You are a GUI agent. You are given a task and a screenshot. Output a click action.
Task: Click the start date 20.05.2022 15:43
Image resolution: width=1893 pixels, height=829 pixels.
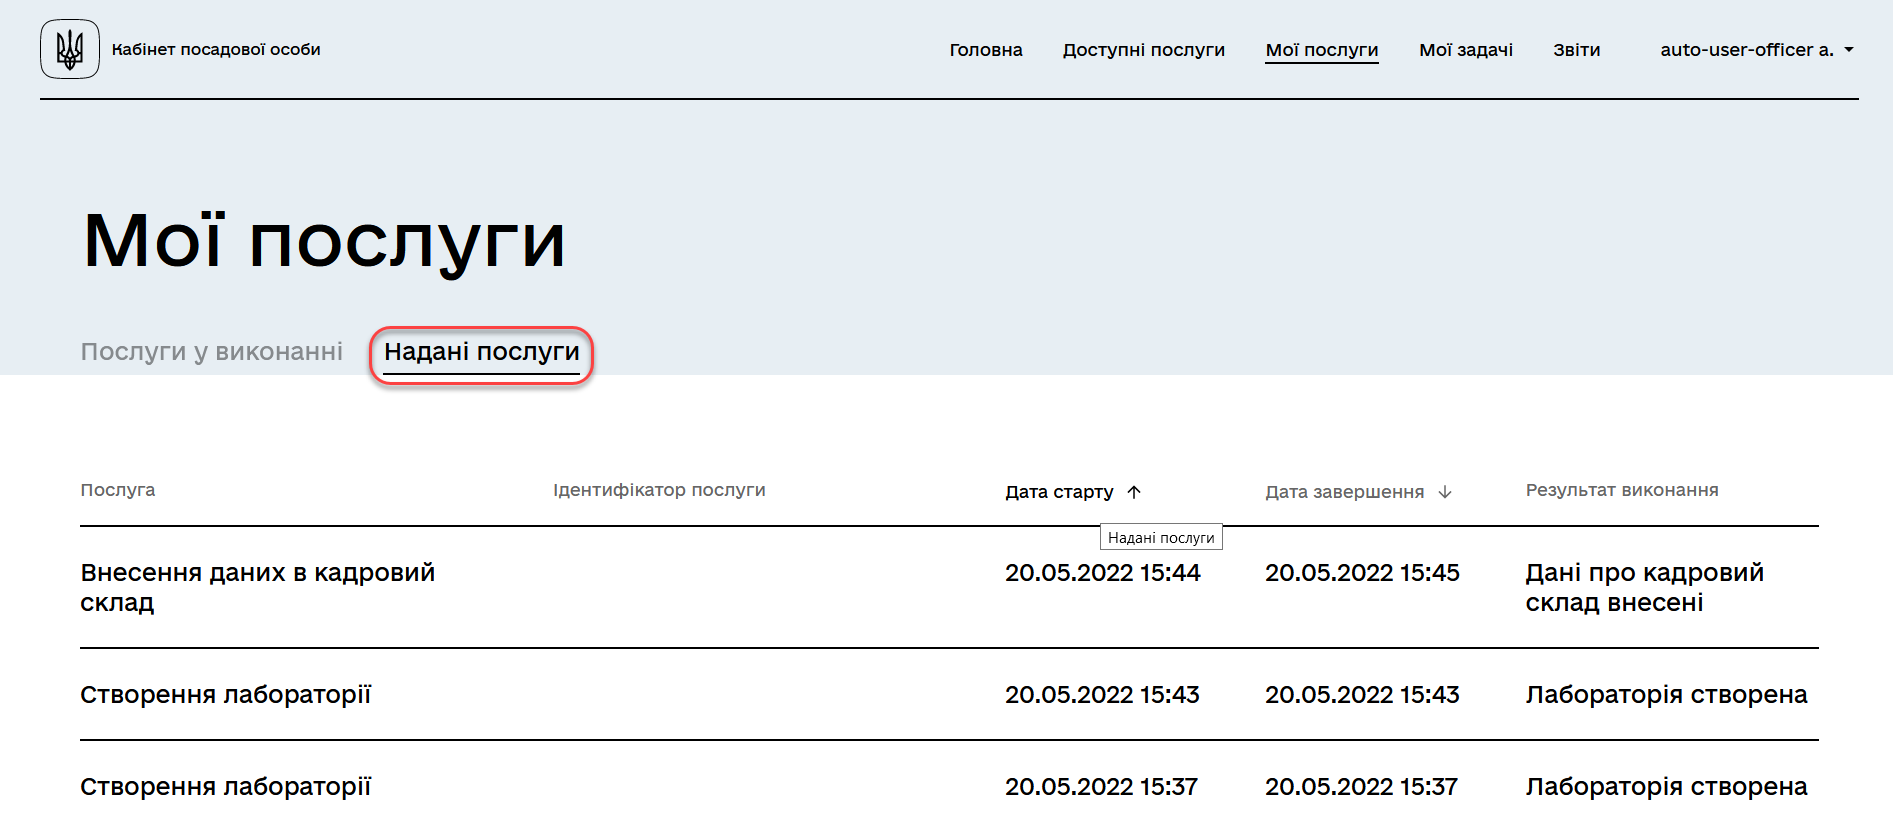1102,695
